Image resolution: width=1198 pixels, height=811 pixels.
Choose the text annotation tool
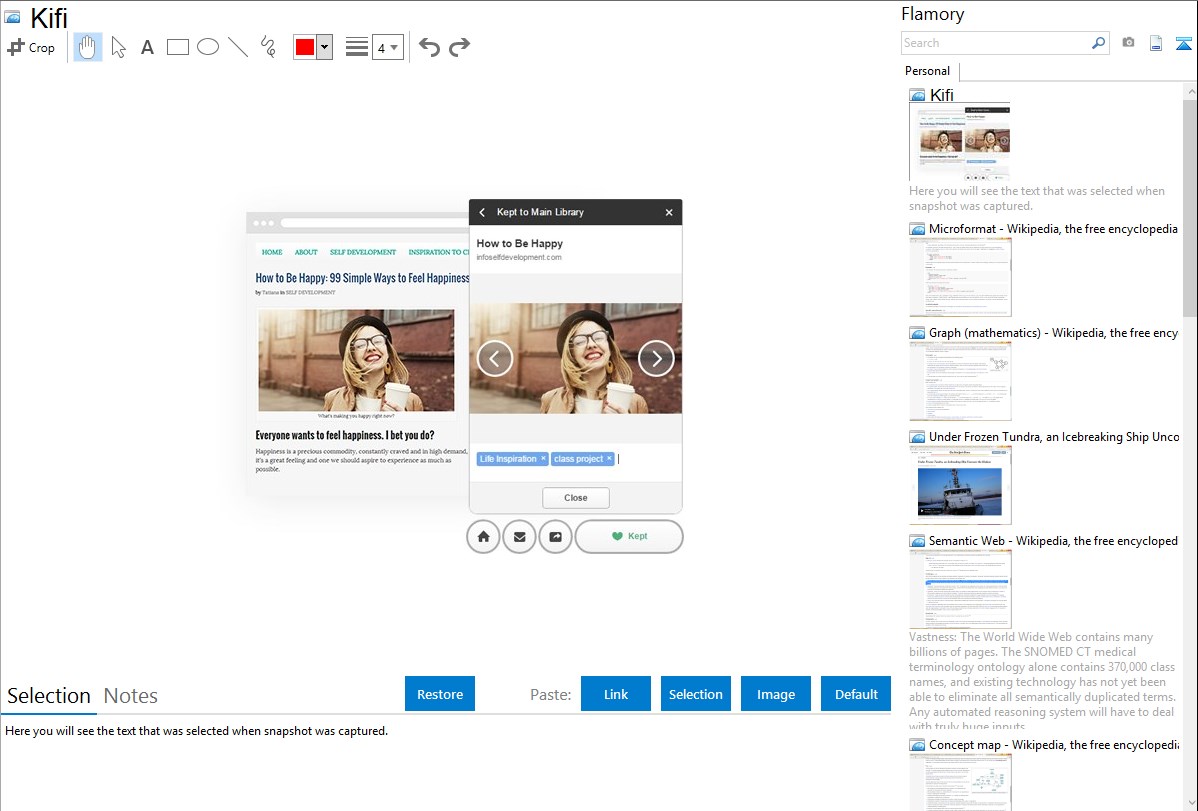click(147, 47)
